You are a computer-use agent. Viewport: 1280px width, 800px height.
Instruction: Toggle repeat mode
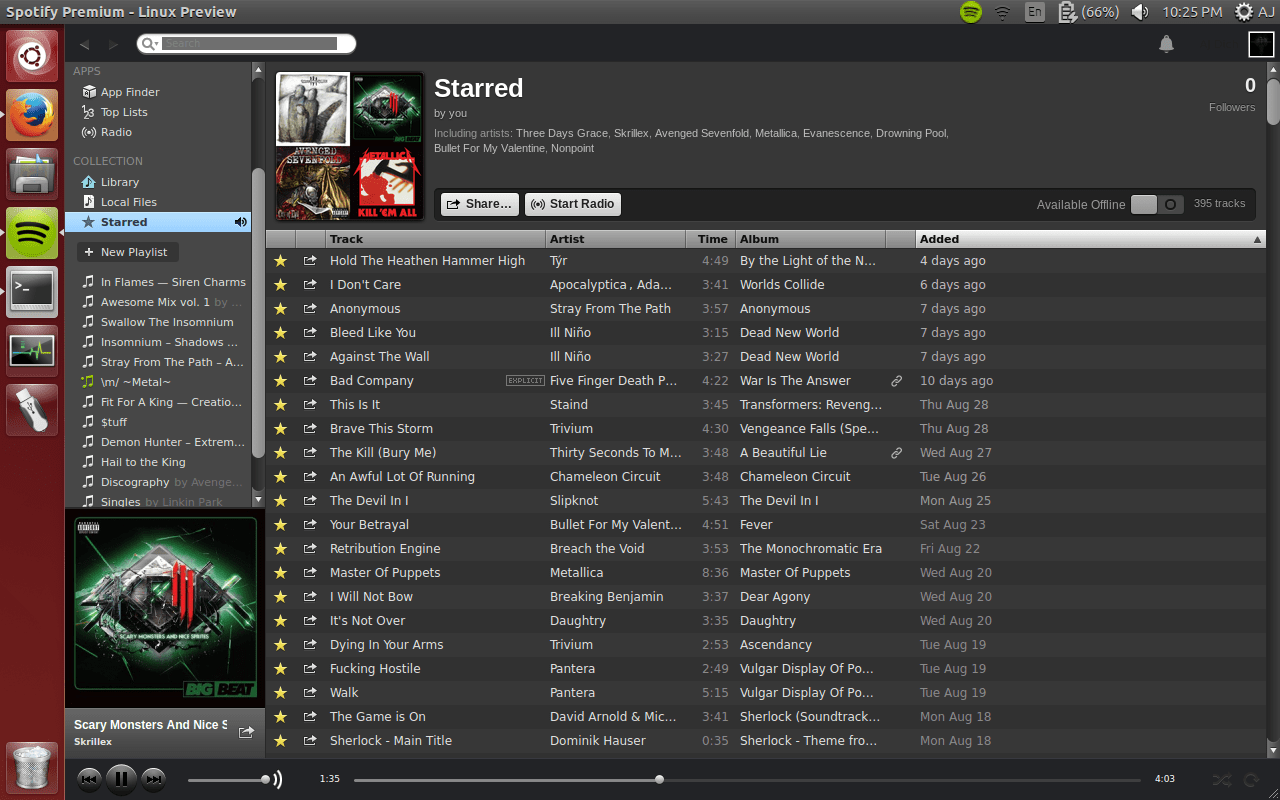coord(1251,779)
